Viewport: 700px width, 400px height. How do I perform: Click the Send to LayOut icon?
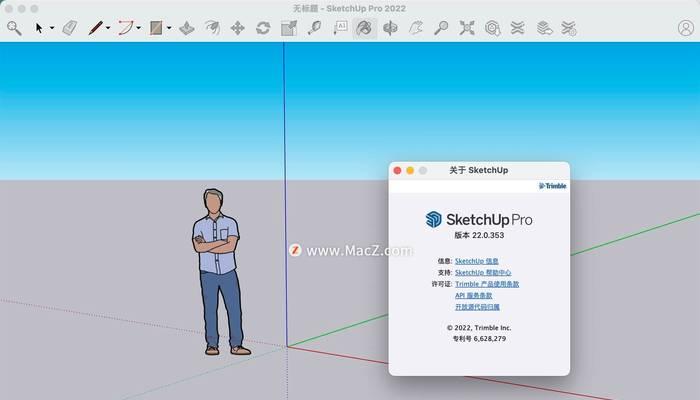544,28
